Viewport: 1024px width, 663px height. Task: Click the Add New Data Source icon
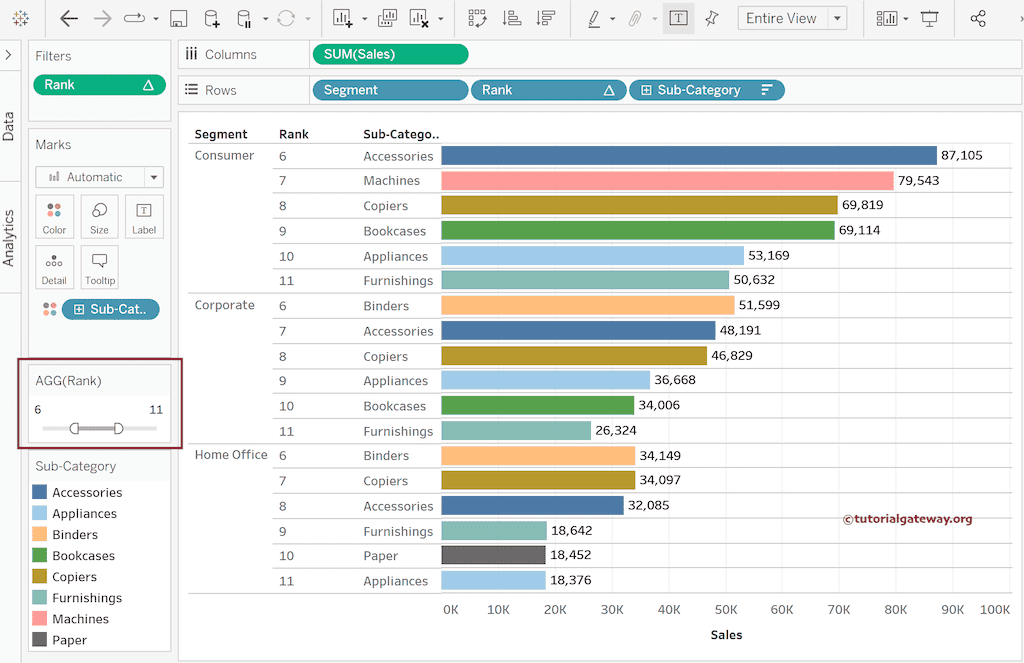click(x=211, y=19)
